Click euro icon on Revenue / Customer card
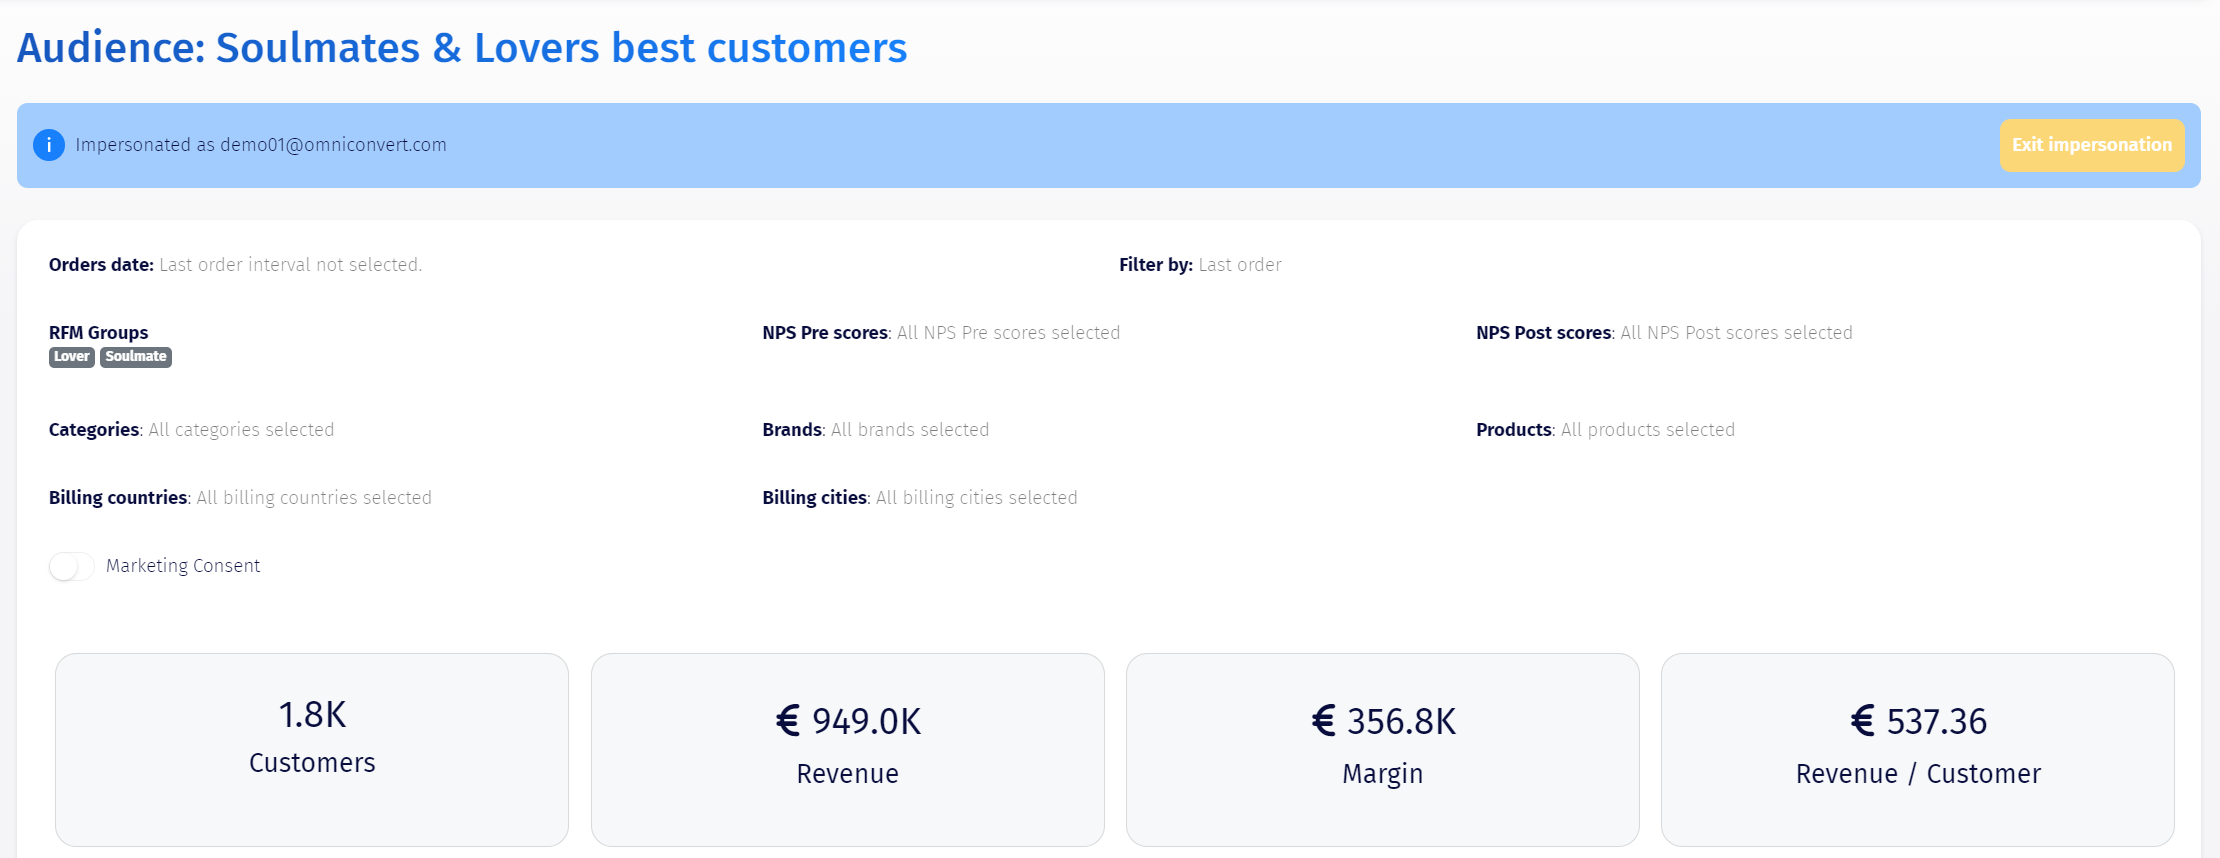 pyautogui.click(x=1862, y=721)
